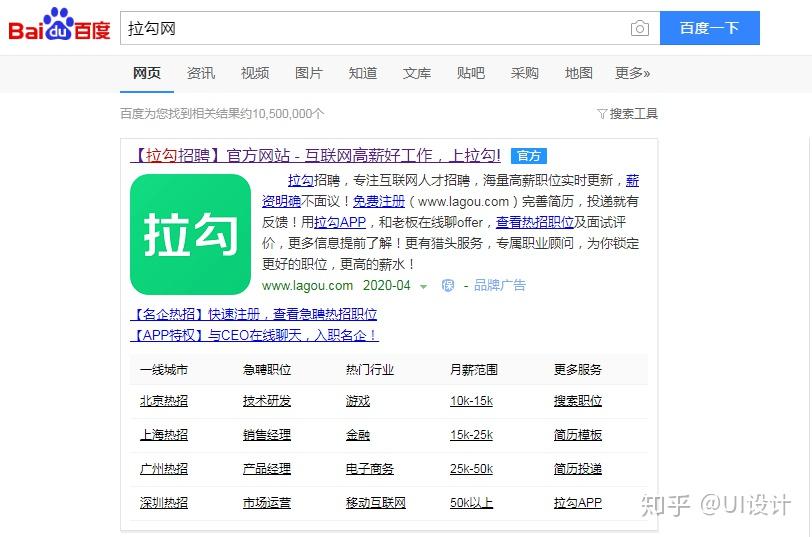
Task: Click the 薪资明确 link in description
Action: click(x=281, y=201)
